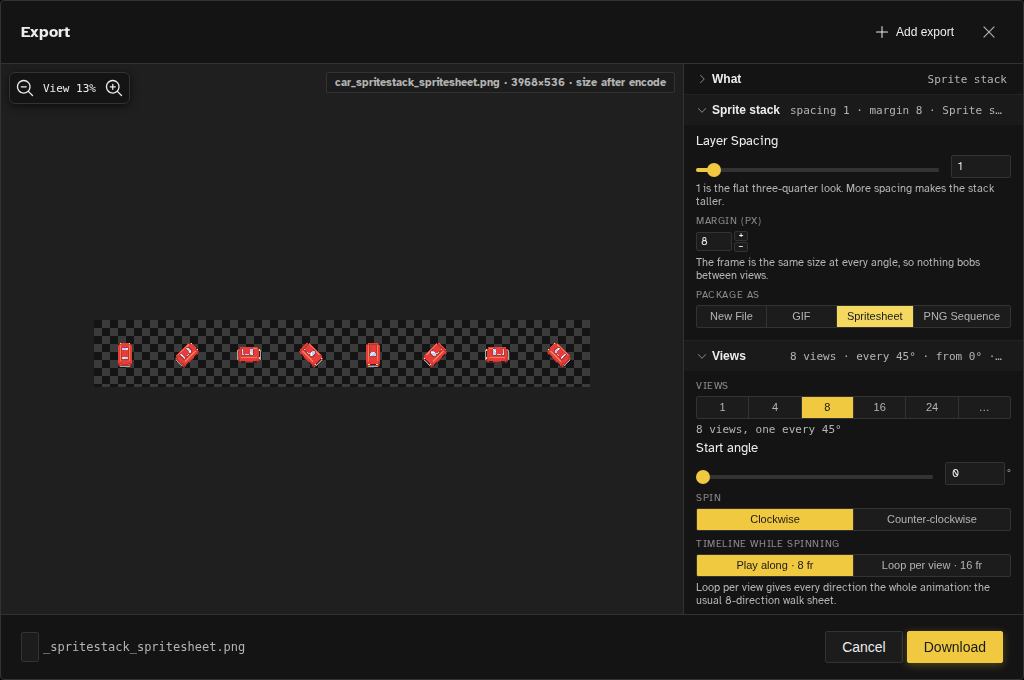This screenshot has height=680, width=1024.
Task: Package as New File
Action: (x=731, y=316)
